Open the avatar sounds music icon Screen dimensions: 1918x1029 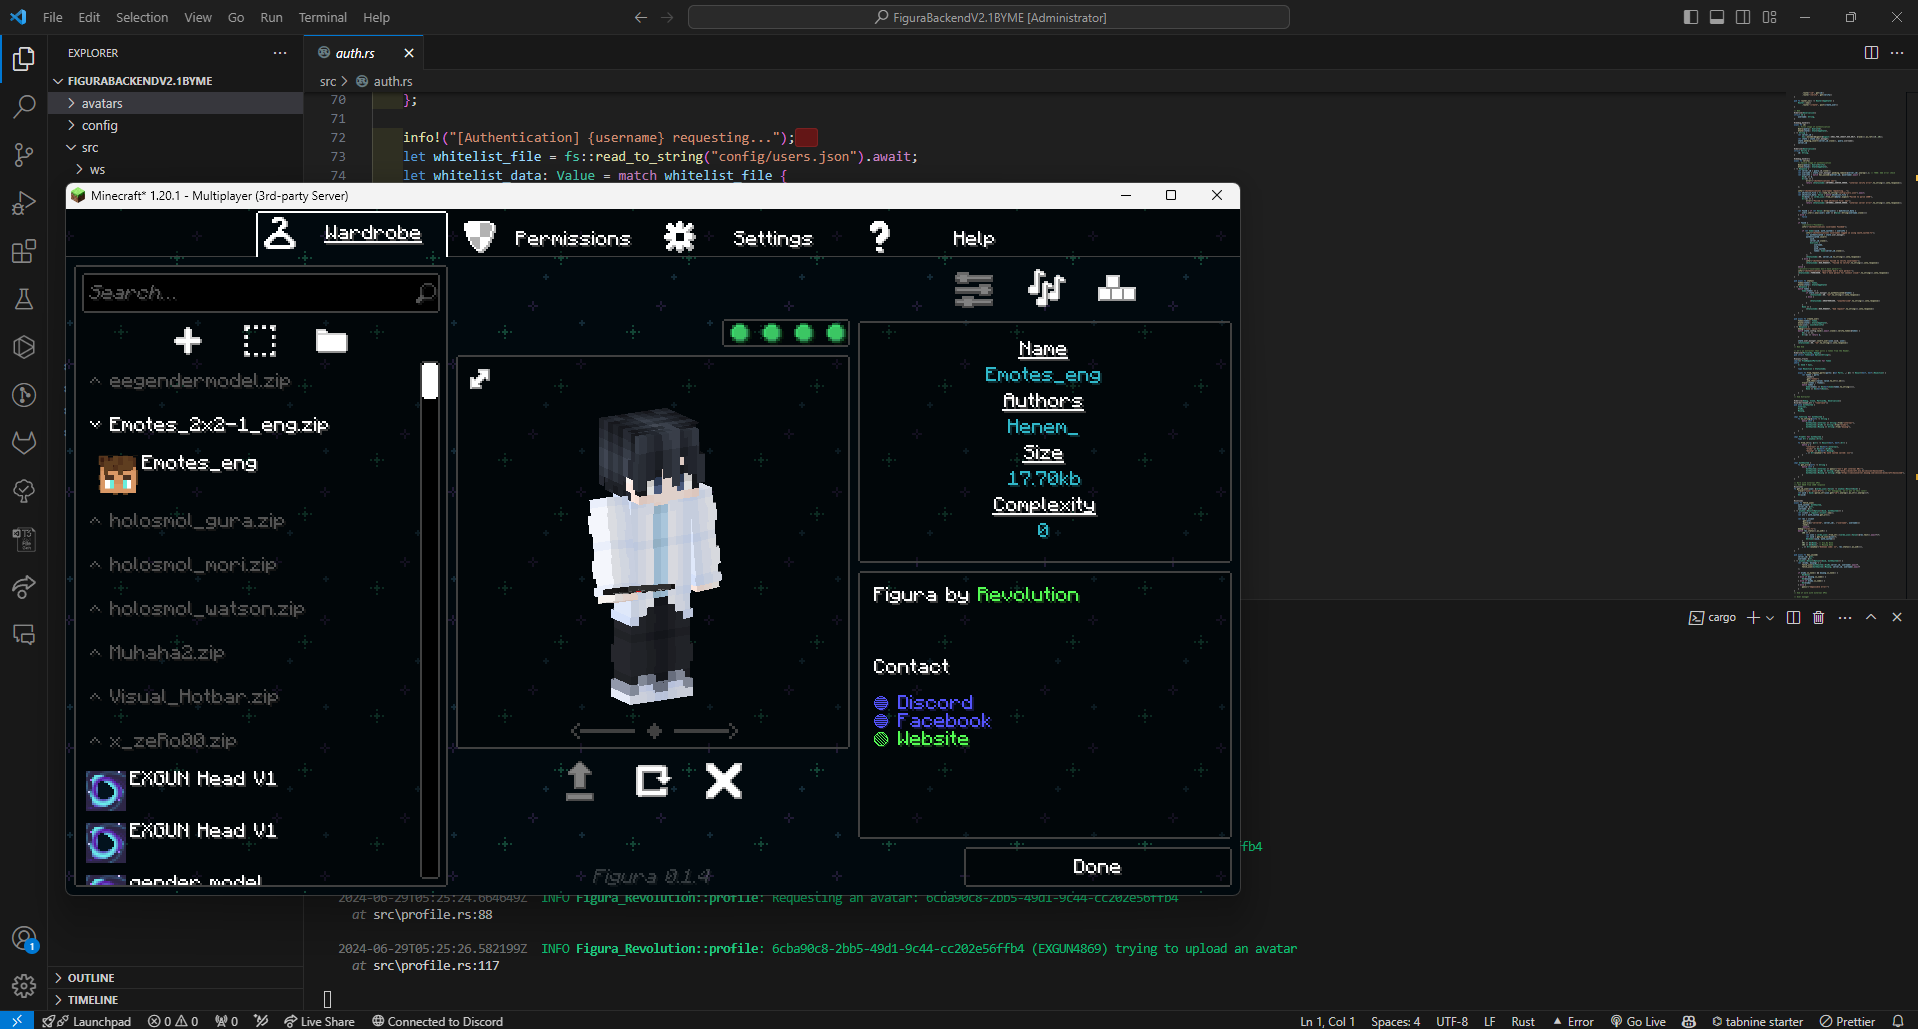point(1046,289)
